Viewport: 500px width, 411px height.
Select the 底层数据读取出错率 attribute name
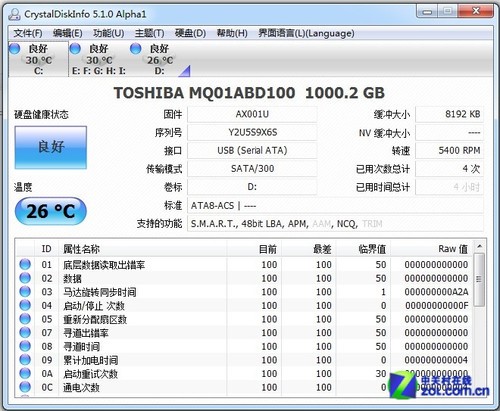(x=104, y=265)
